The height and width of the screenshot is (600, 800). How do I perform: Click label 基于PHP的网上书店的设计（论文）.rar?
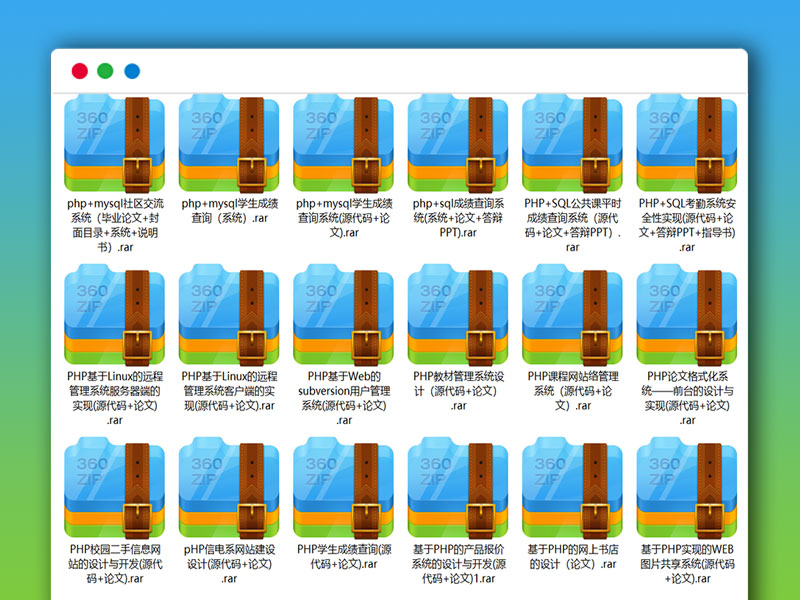(x=572, y=557)
